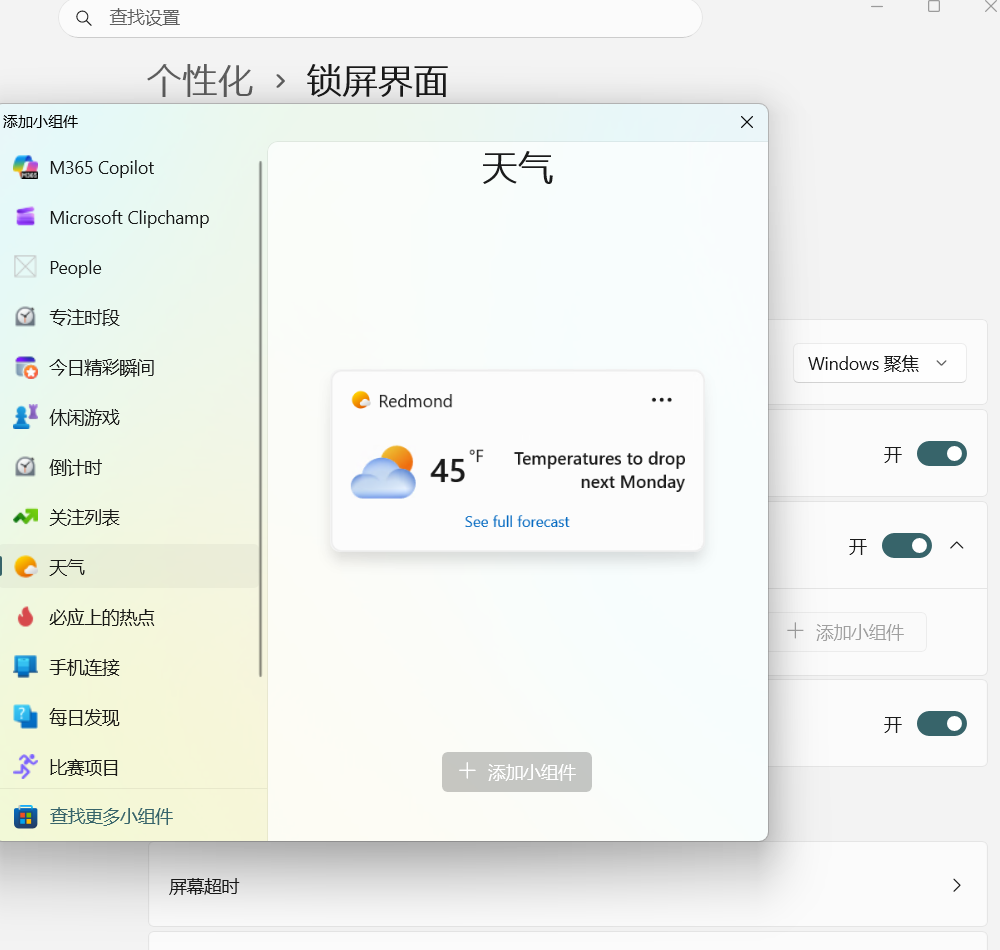Image resolution: width=1000 pixels, height=950 pixels.
Task: Click the widget list scrollbar
Action: pyautogui.click(x=260, y=418)
